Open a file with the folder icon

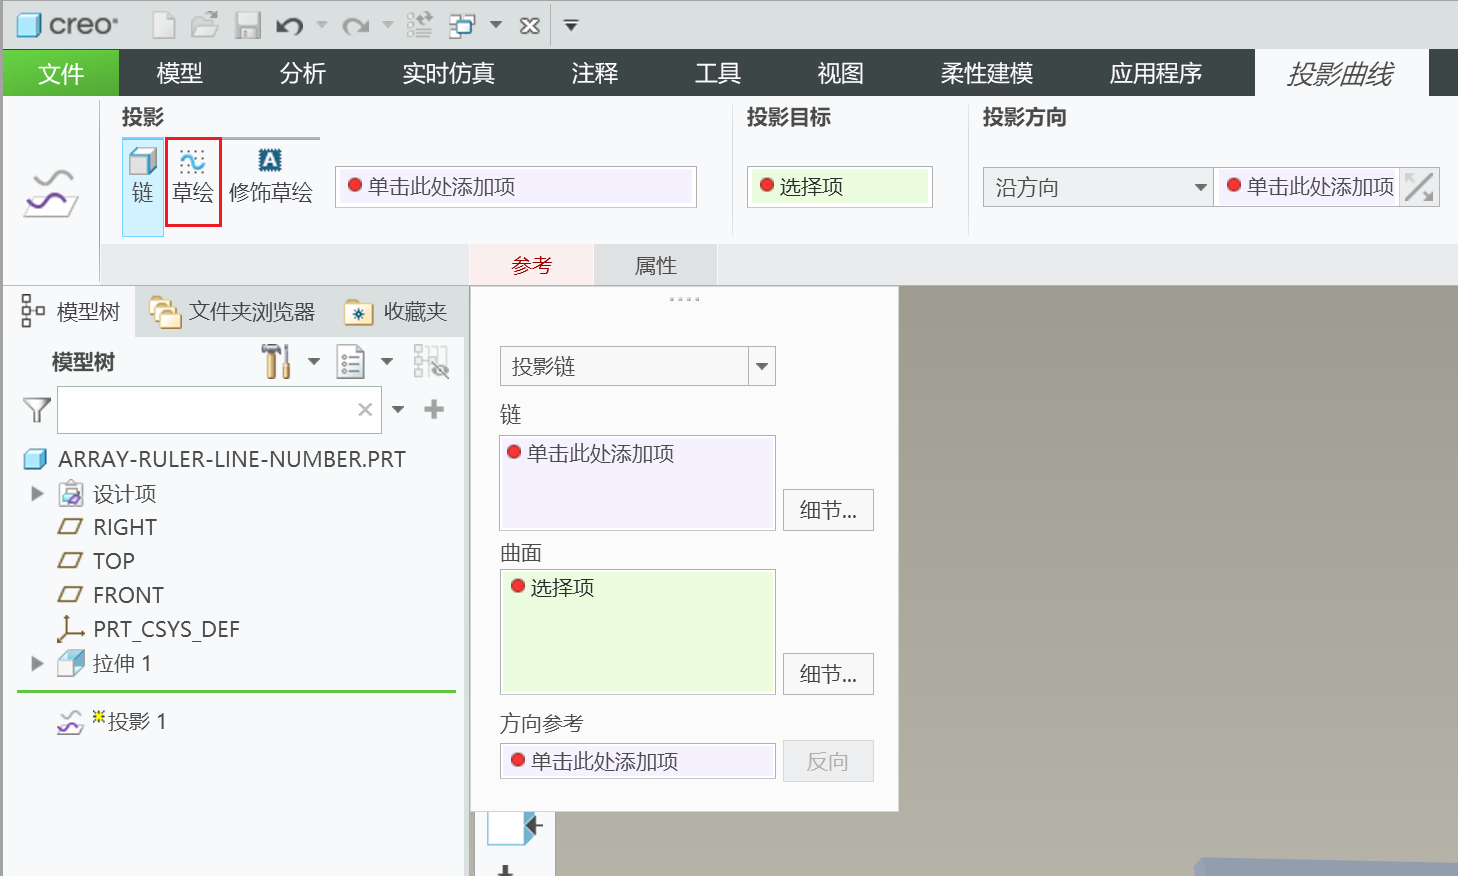tap(205, 25)
